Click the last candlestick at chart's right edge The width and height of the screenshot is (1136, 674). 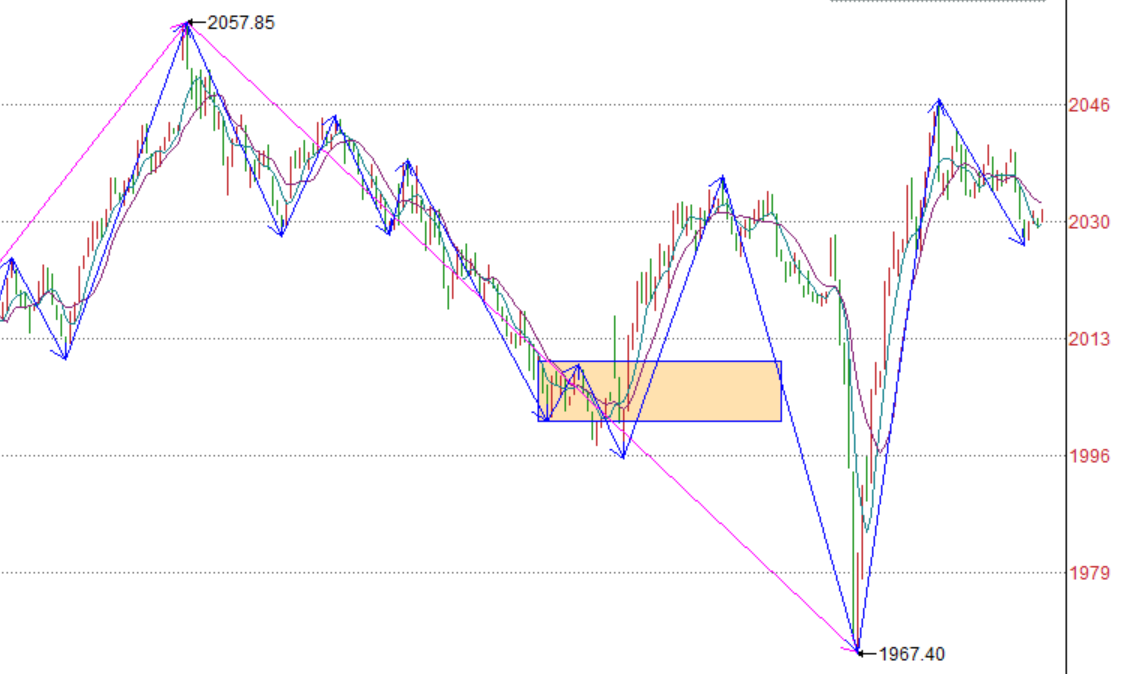coord(1042,215)
